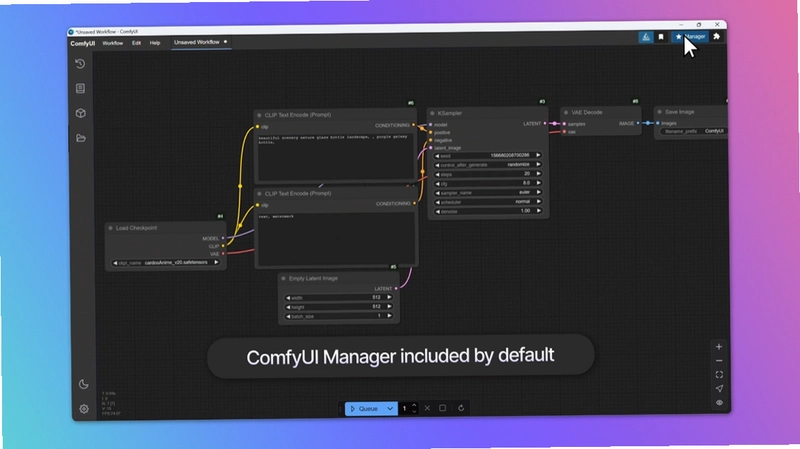
Task: Open the ckpt_name checkpoint selector
Action: pyautogui.click(x=166, y=263)
